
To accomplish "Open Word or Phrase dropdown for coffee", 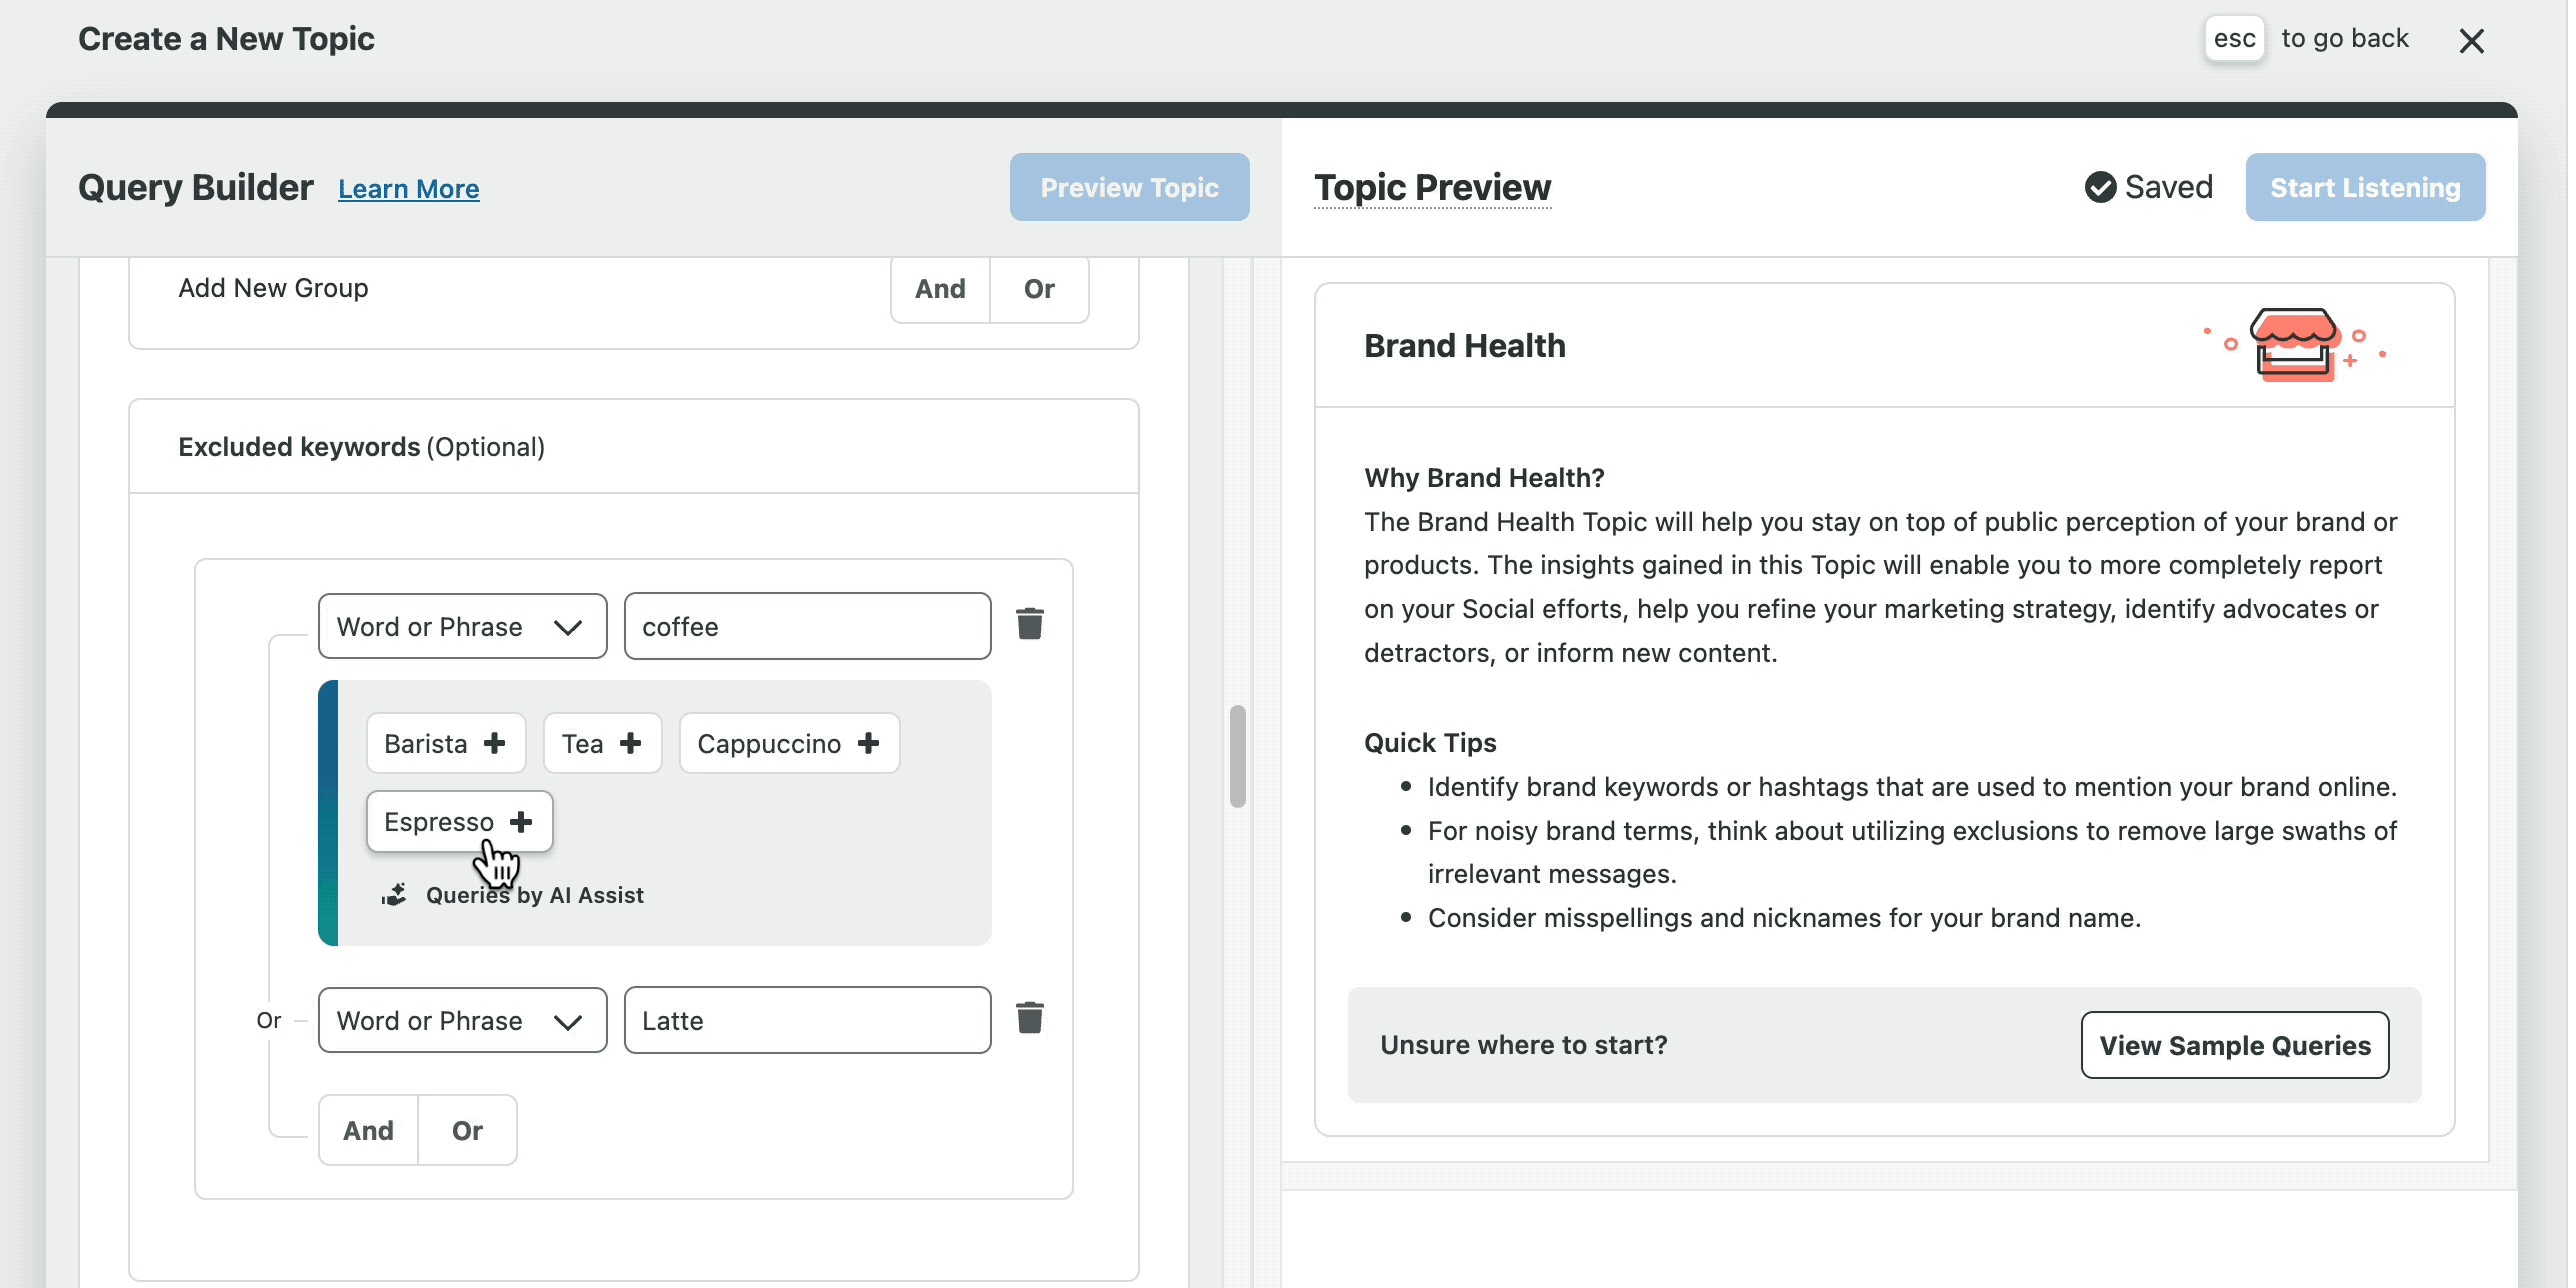I will click(462, 627).
